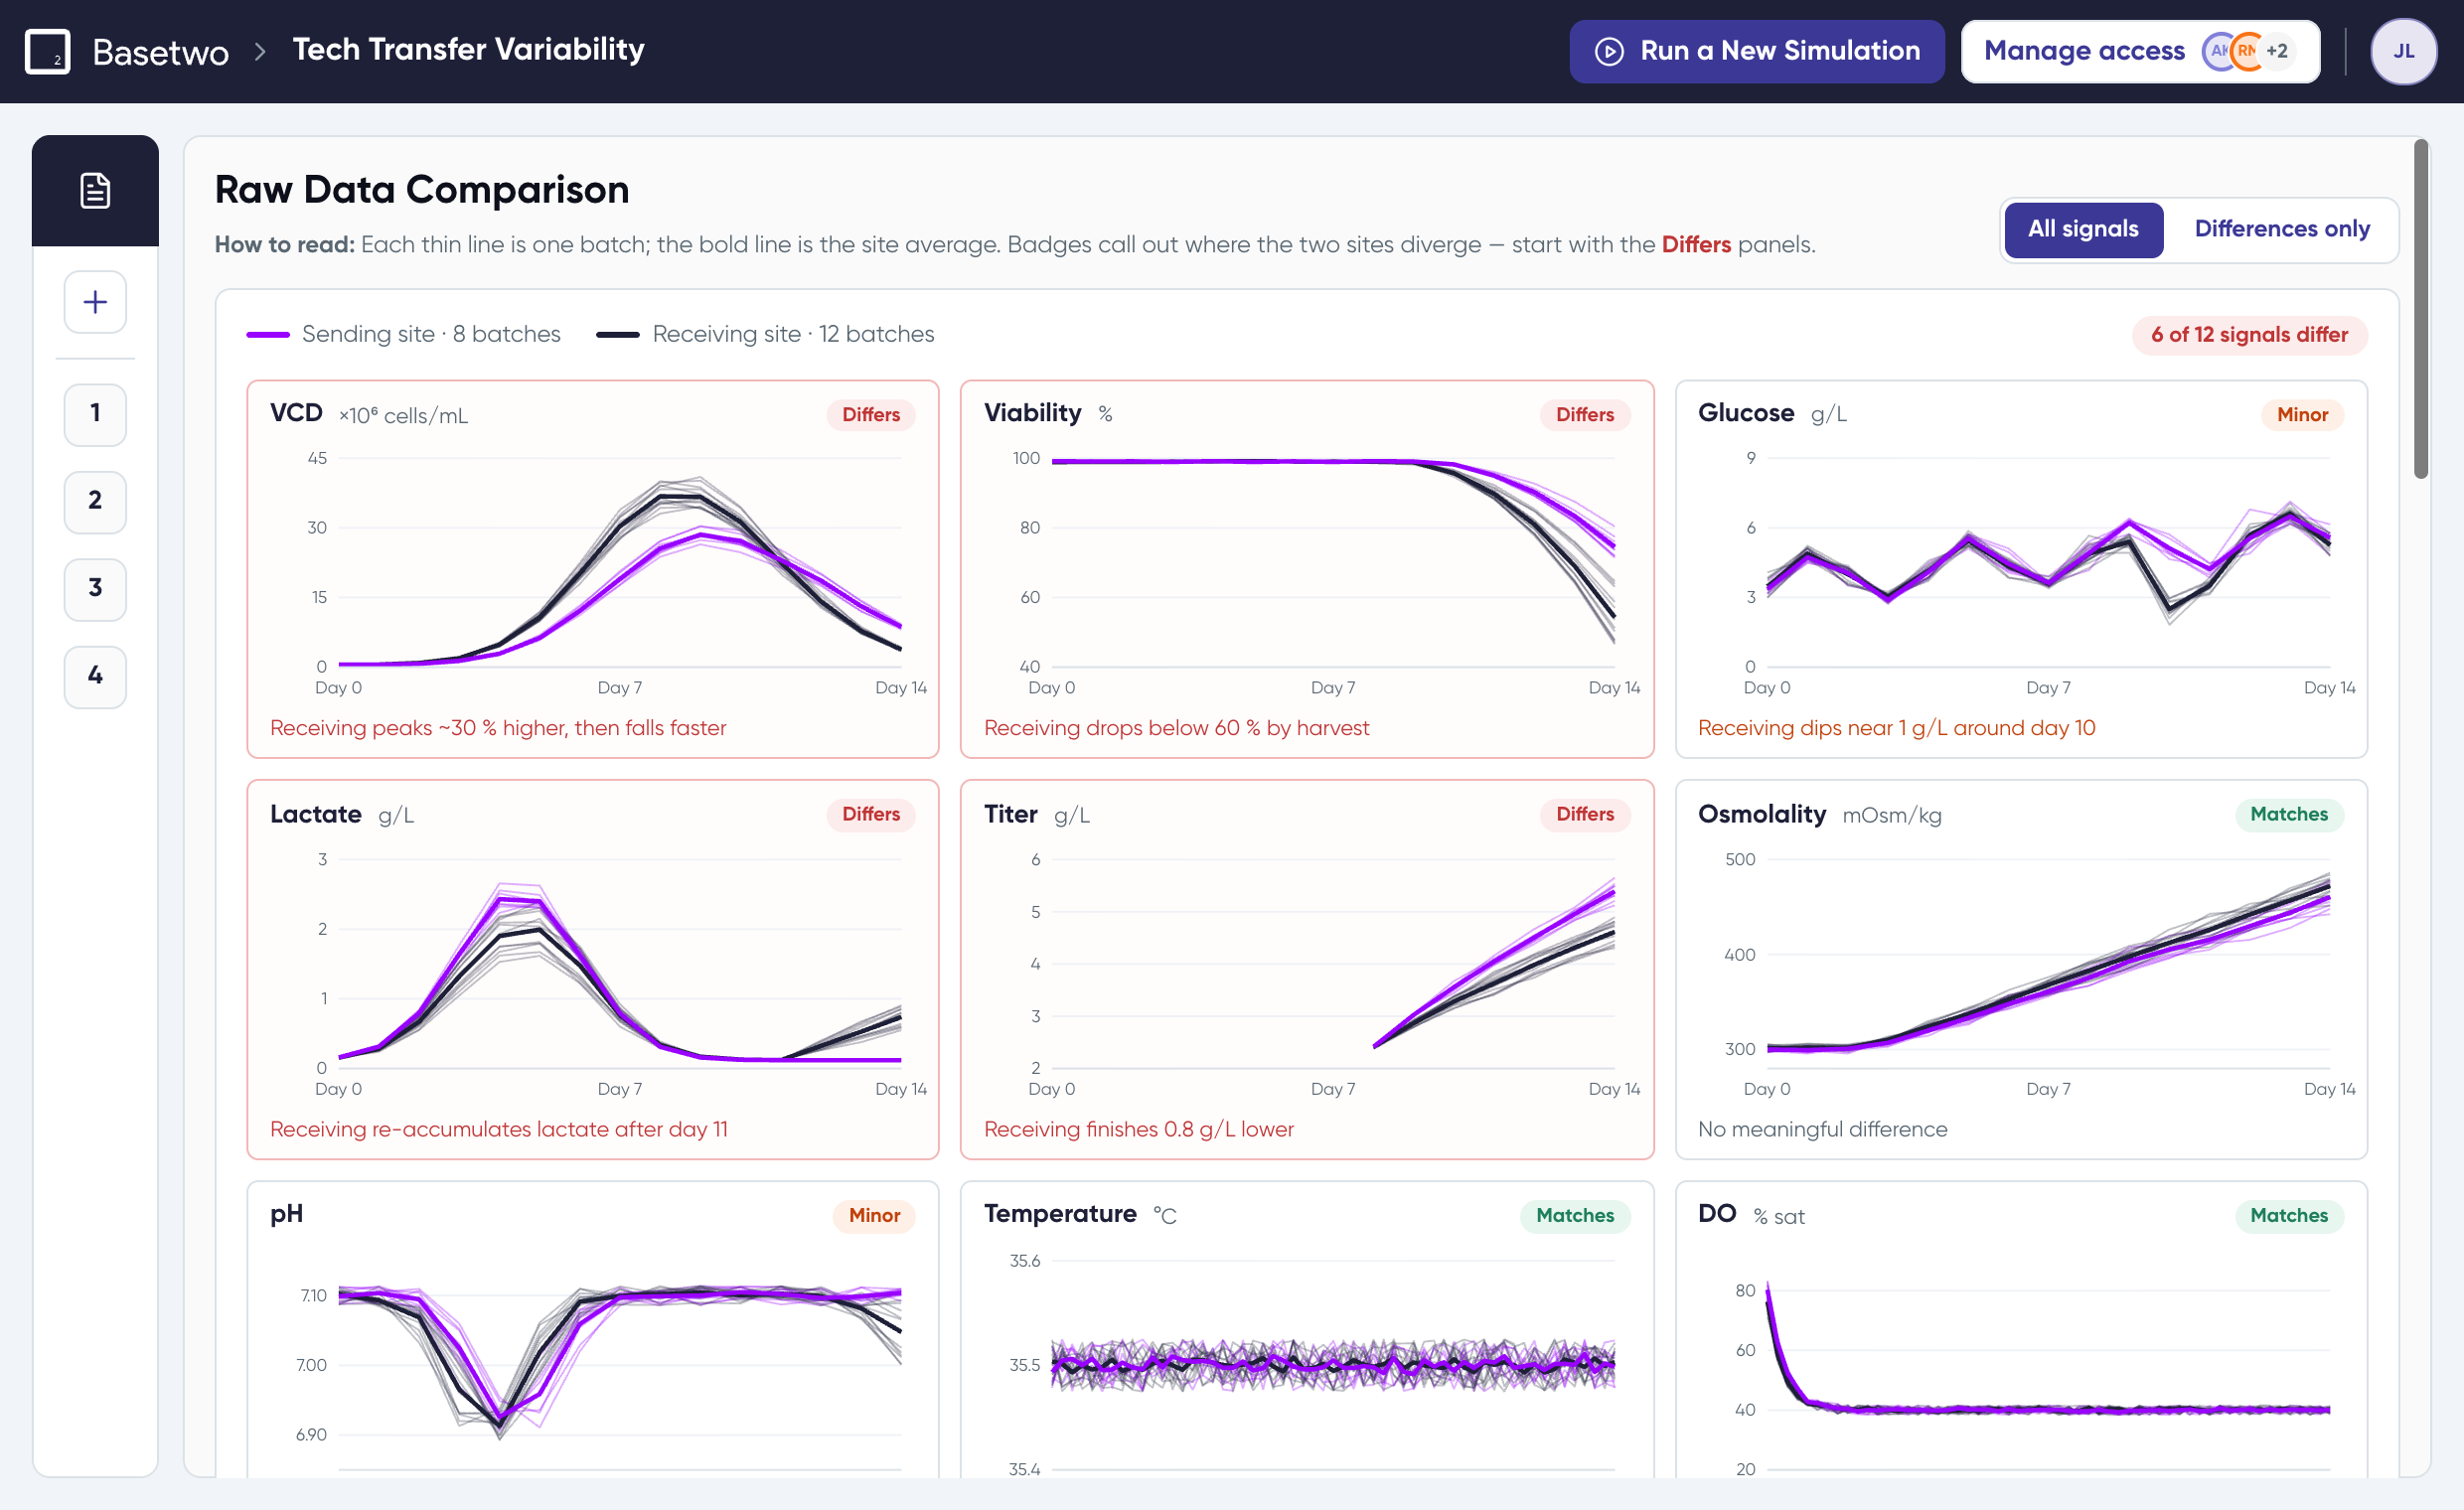
Task: Select the All signals view
Action: point(2083,229)
